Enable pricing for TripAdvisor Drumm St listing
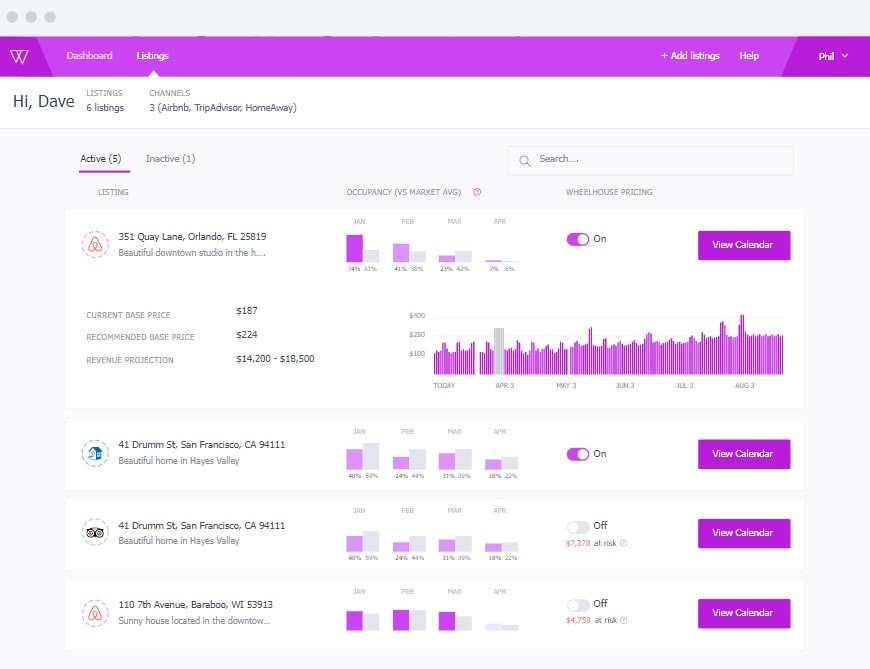870x669 pixels. 578,526
